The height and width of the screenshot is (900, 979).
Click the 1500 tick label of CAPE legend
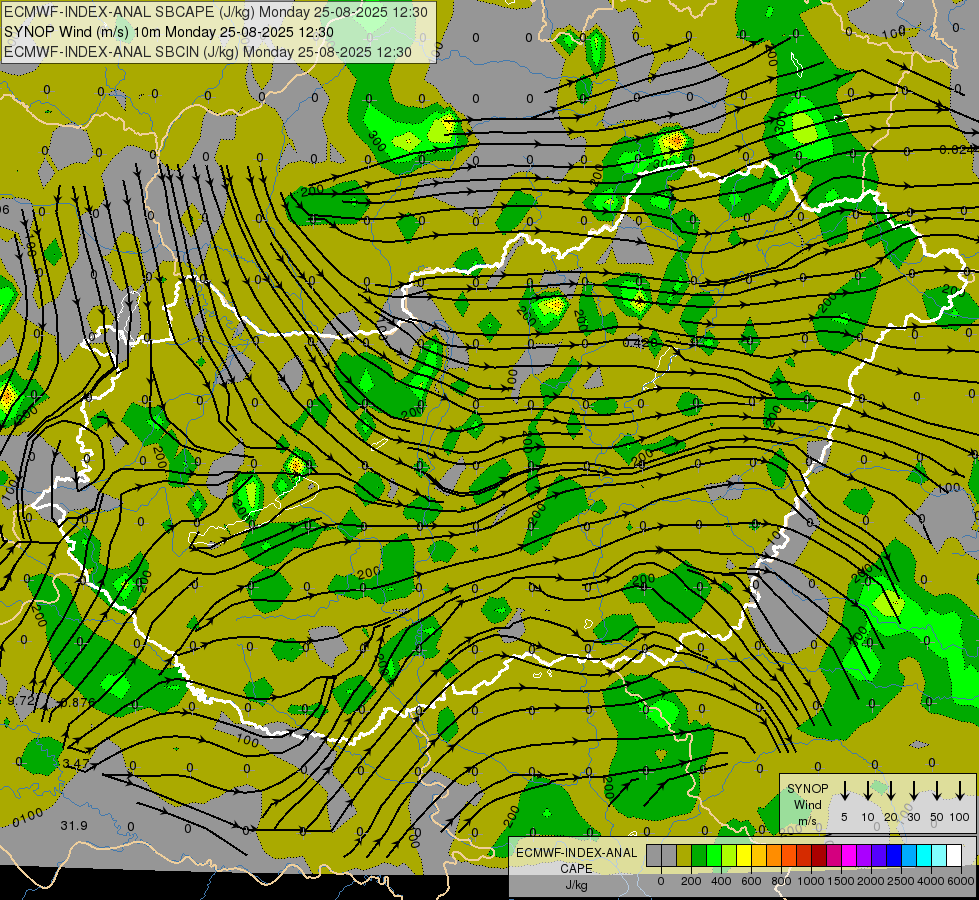click(x=841, y=881)
